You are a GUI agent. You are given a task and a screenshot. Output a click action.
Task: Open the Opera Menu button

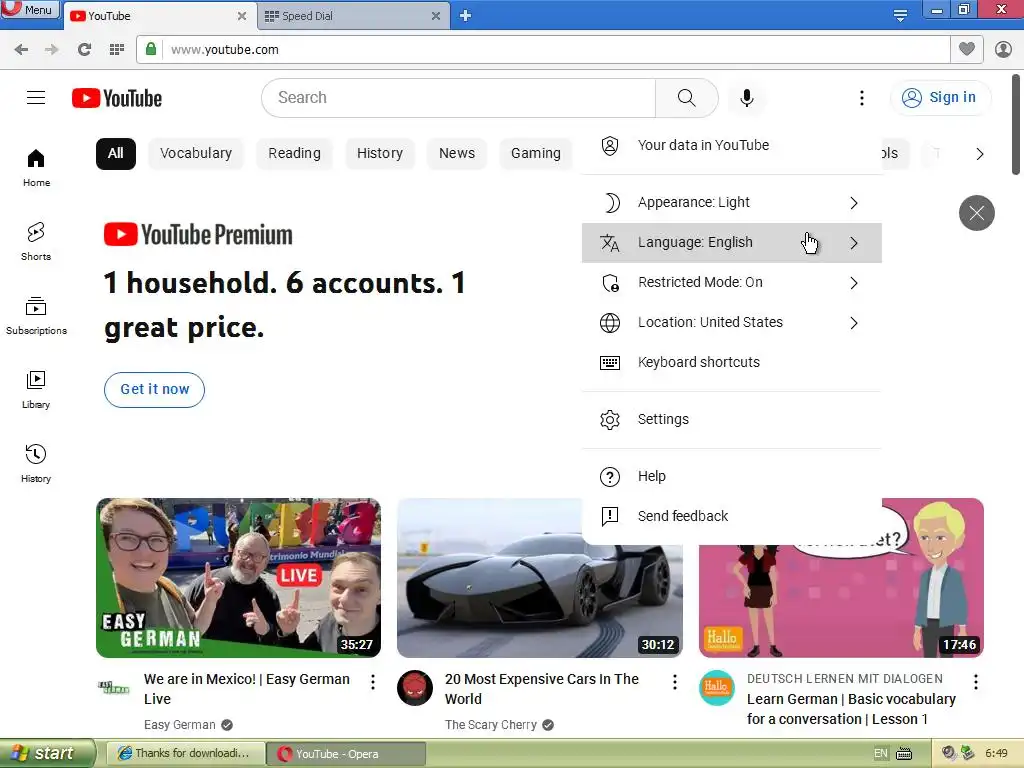click(x=30, y=10)
